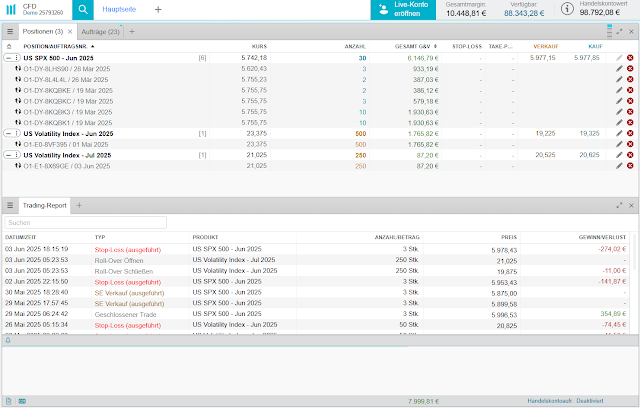Click Verkauf price 19,225
This screenshot has height=408, width=640.
545,133
